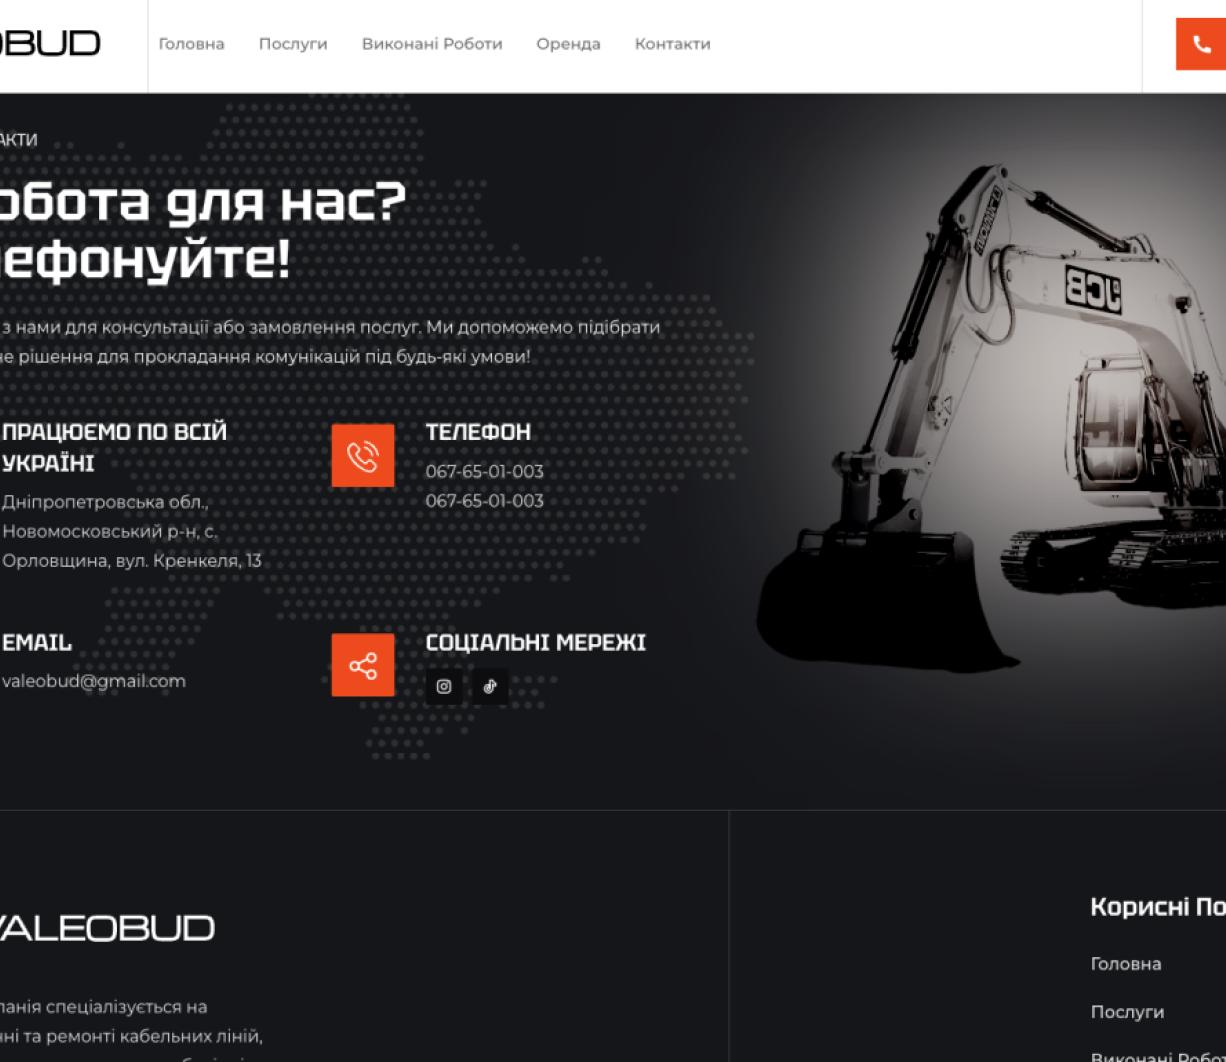
Task: Go to Послуги in the top navigation
Action: (x=293, y=44)
